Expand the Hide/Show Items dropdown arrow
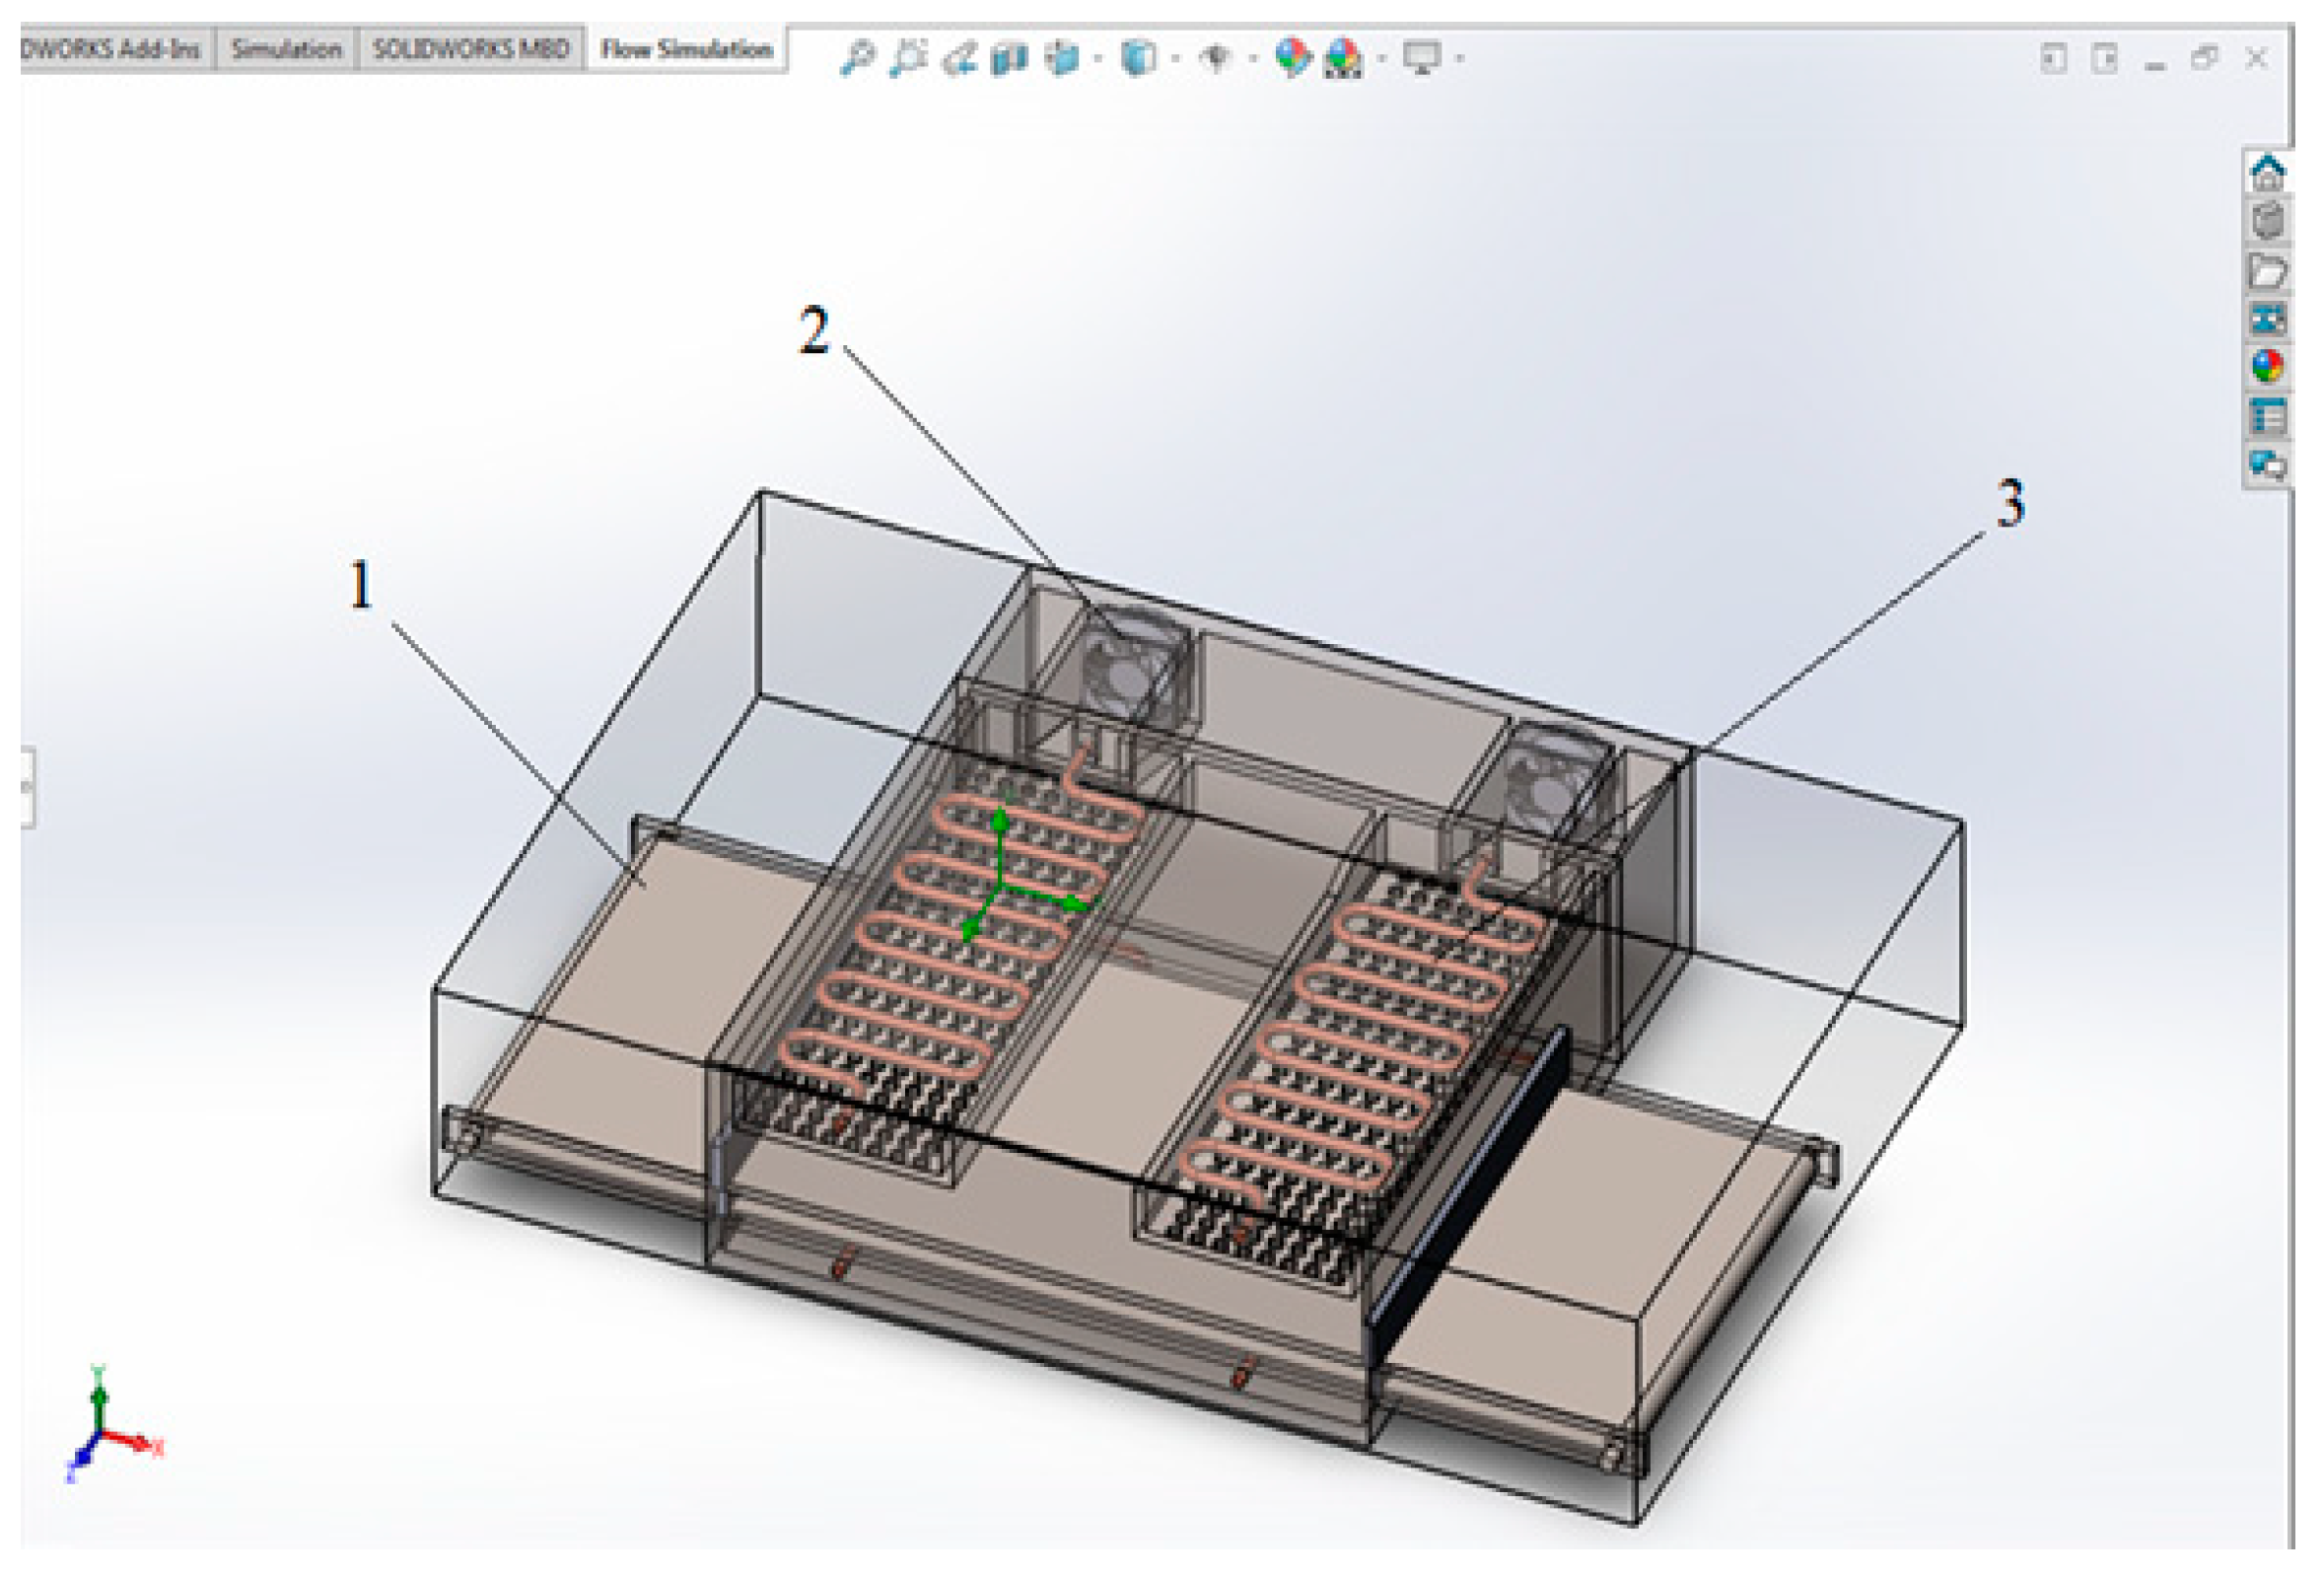Image resolution: width=2324 pixels, height=1576 pixels. pos(1253,59)
